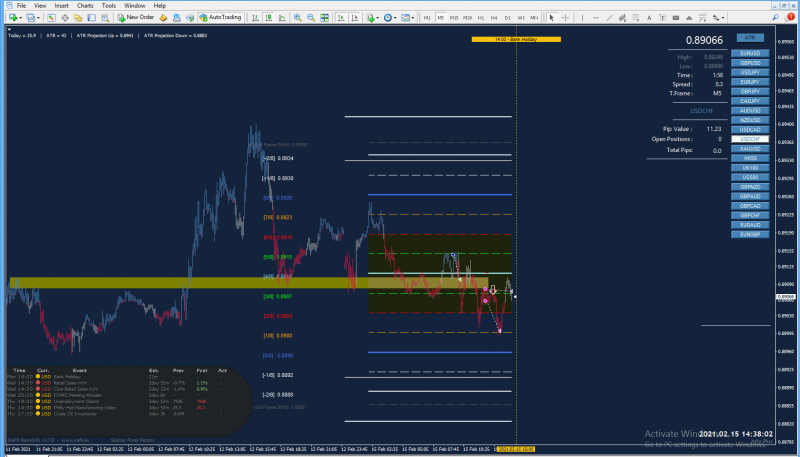
Task: Expand the Profiles dropdown arrow
Action: tap(38, 18)
